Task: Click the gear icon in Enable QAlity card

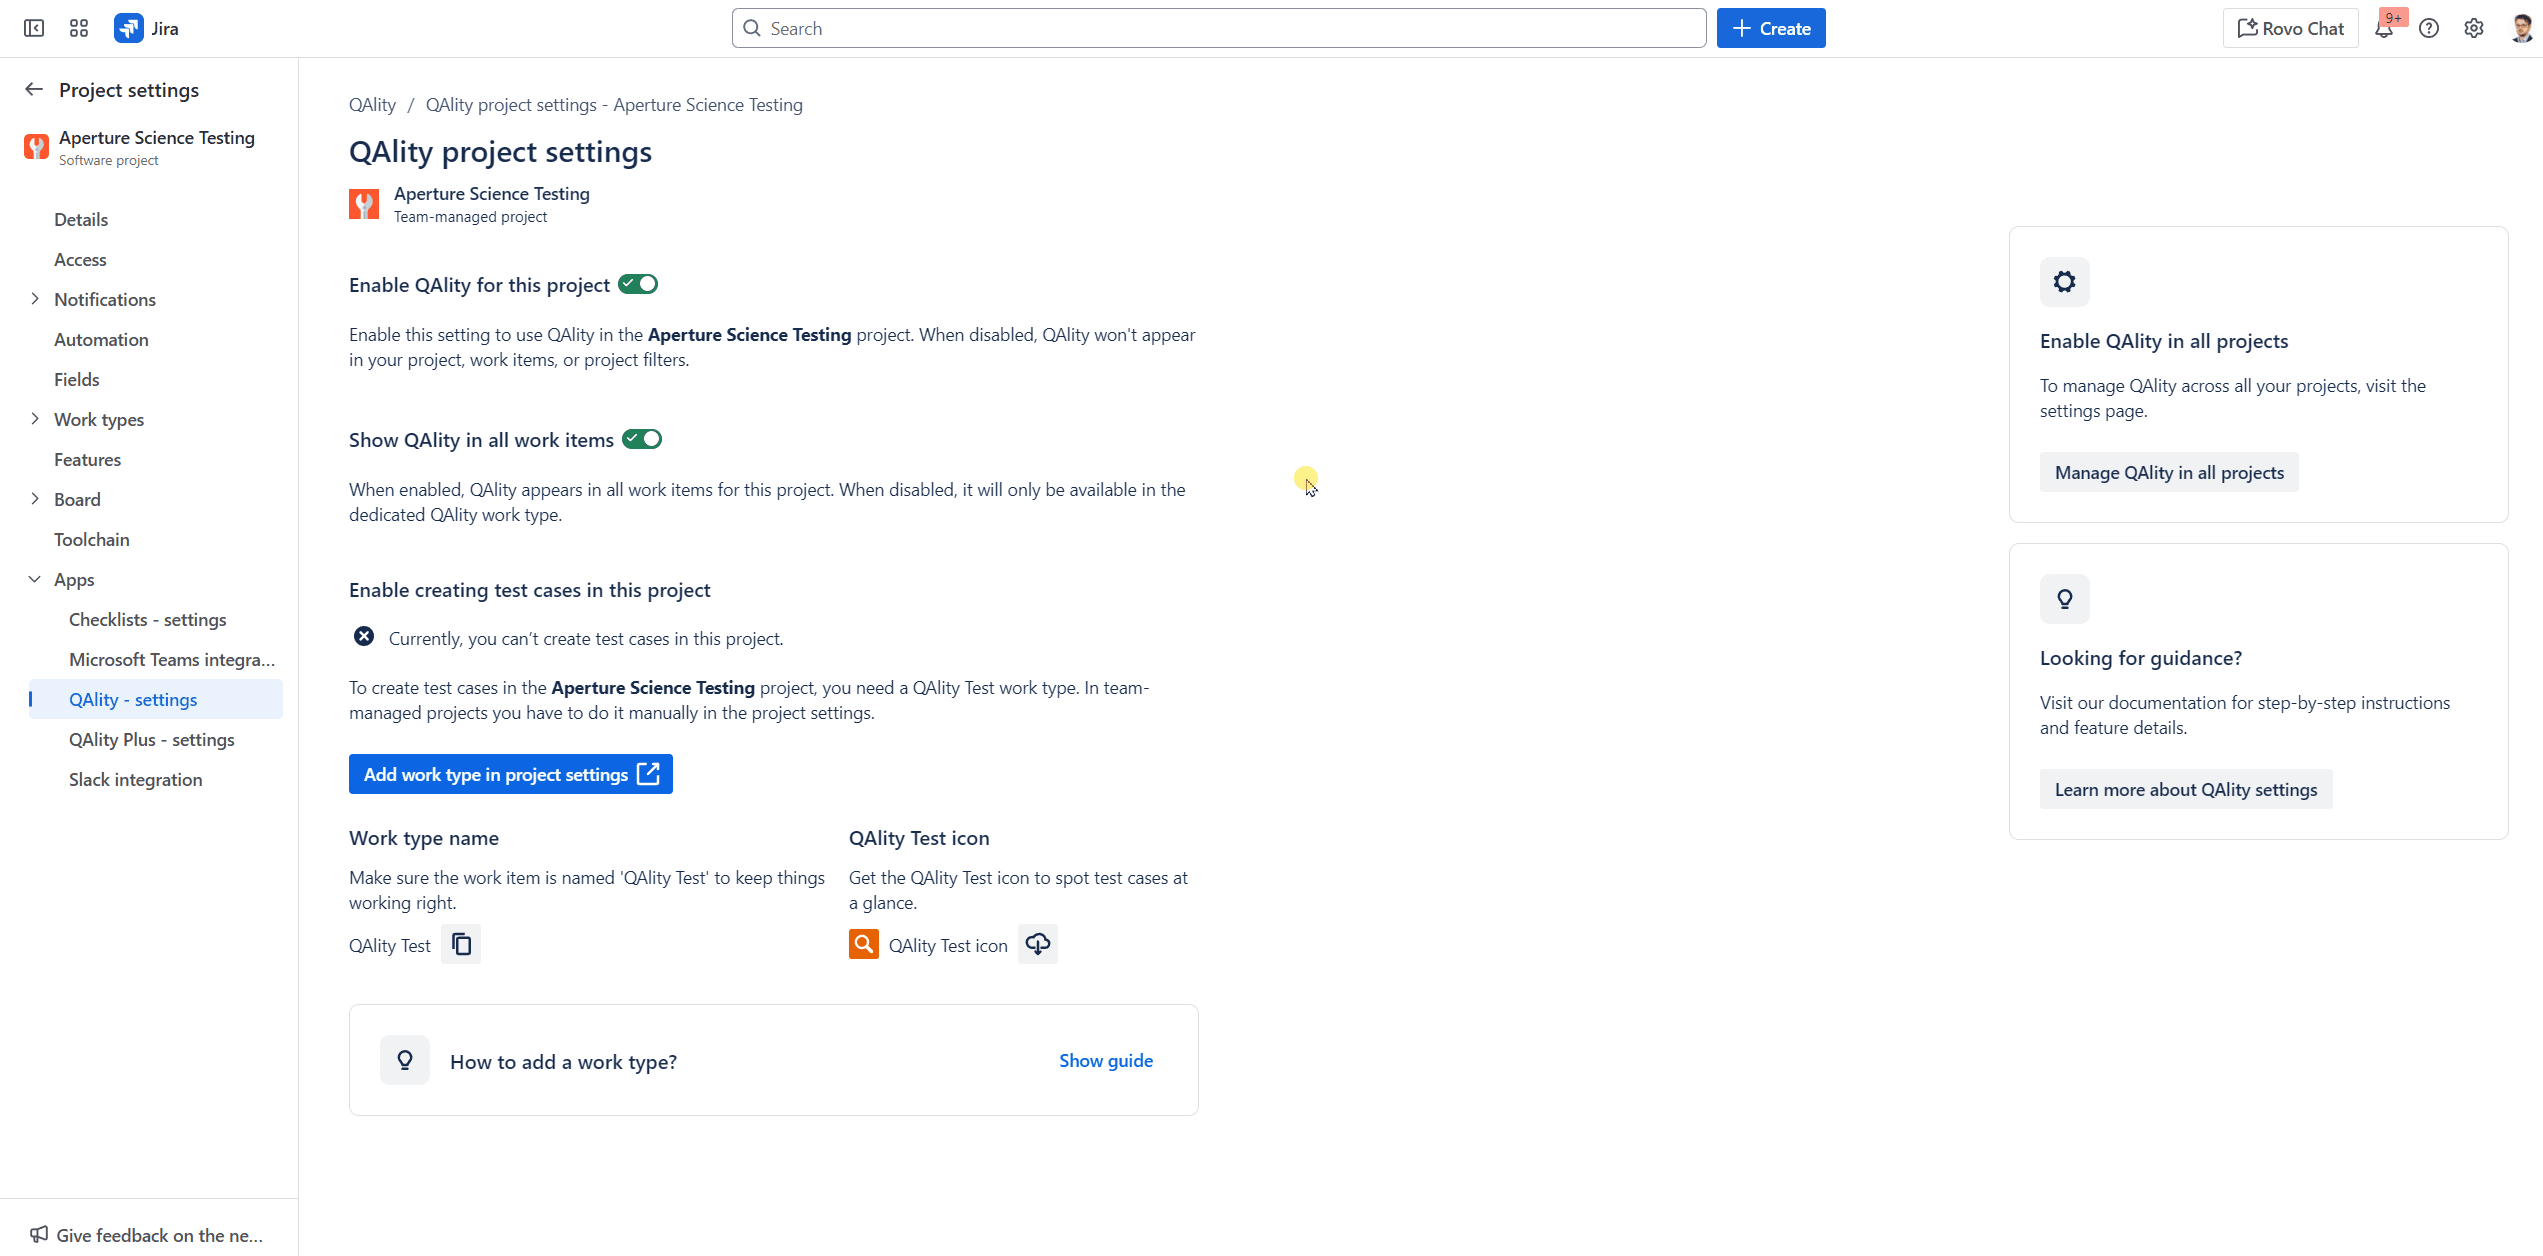Action: (2065, 282)
